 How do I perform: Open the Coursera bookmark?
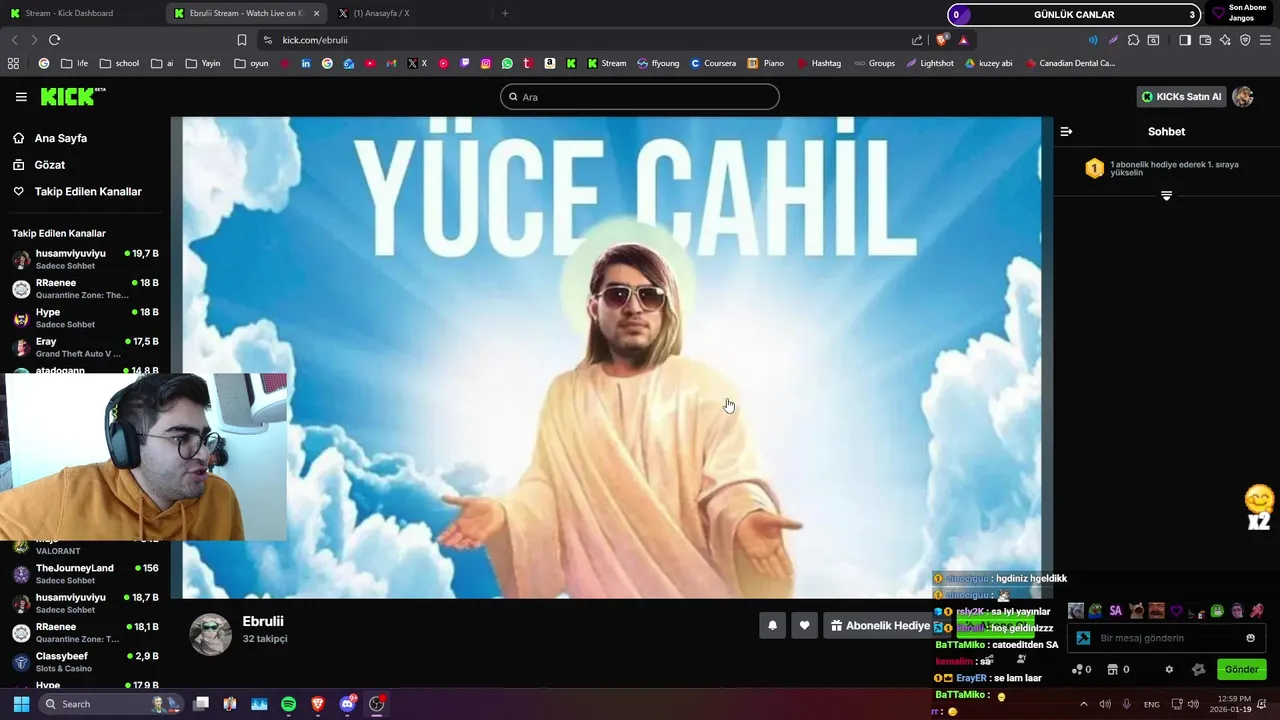(x=713, y=63)
